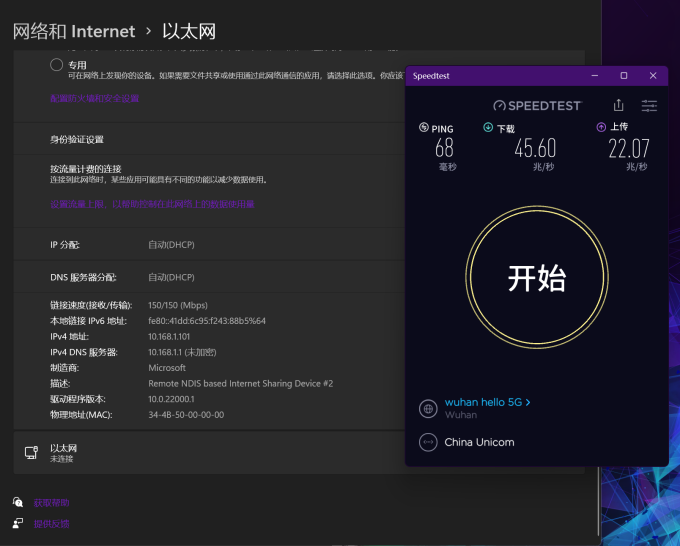Click the Speedtest share icon
The width and height of the screenshot is (680, 546).
pos(619,105)
